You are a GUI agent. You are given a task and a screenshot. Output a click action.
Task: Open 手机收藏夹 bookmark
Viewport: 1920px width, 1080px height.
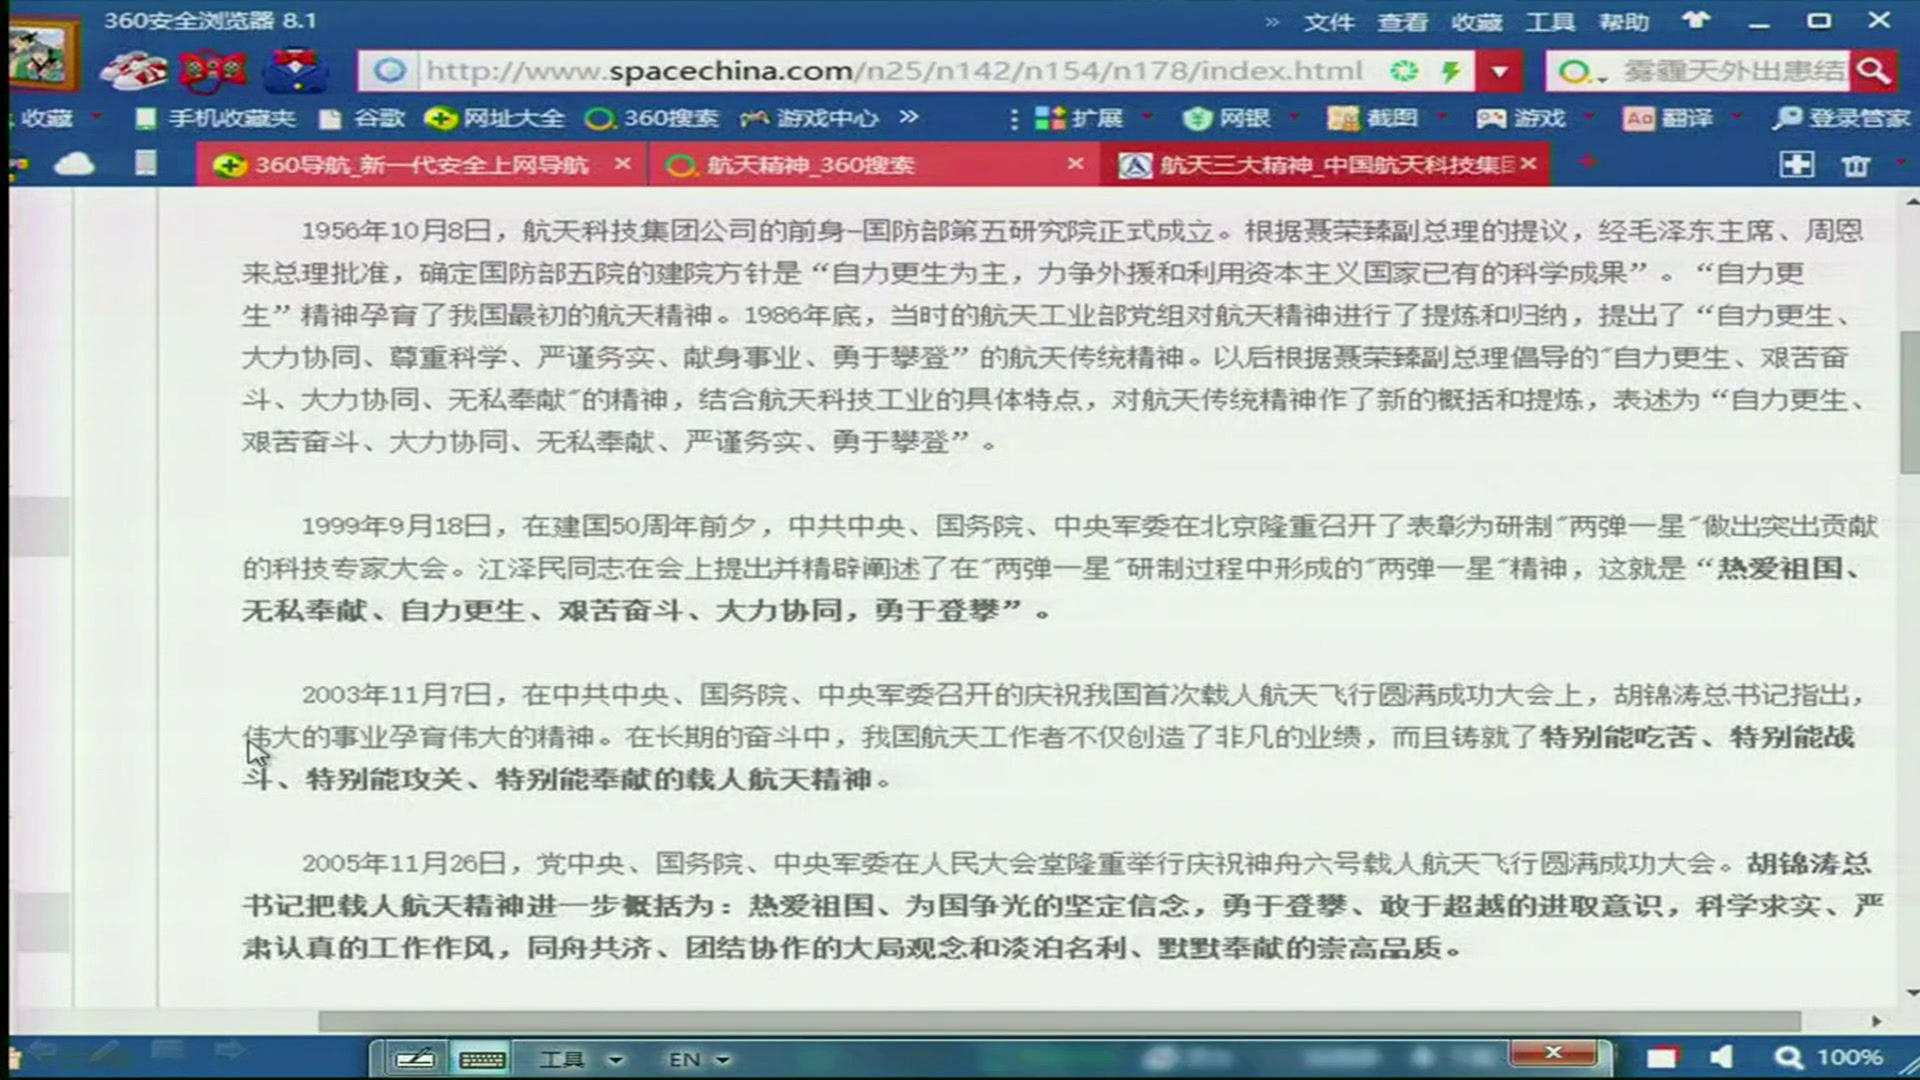pos(215,118)
